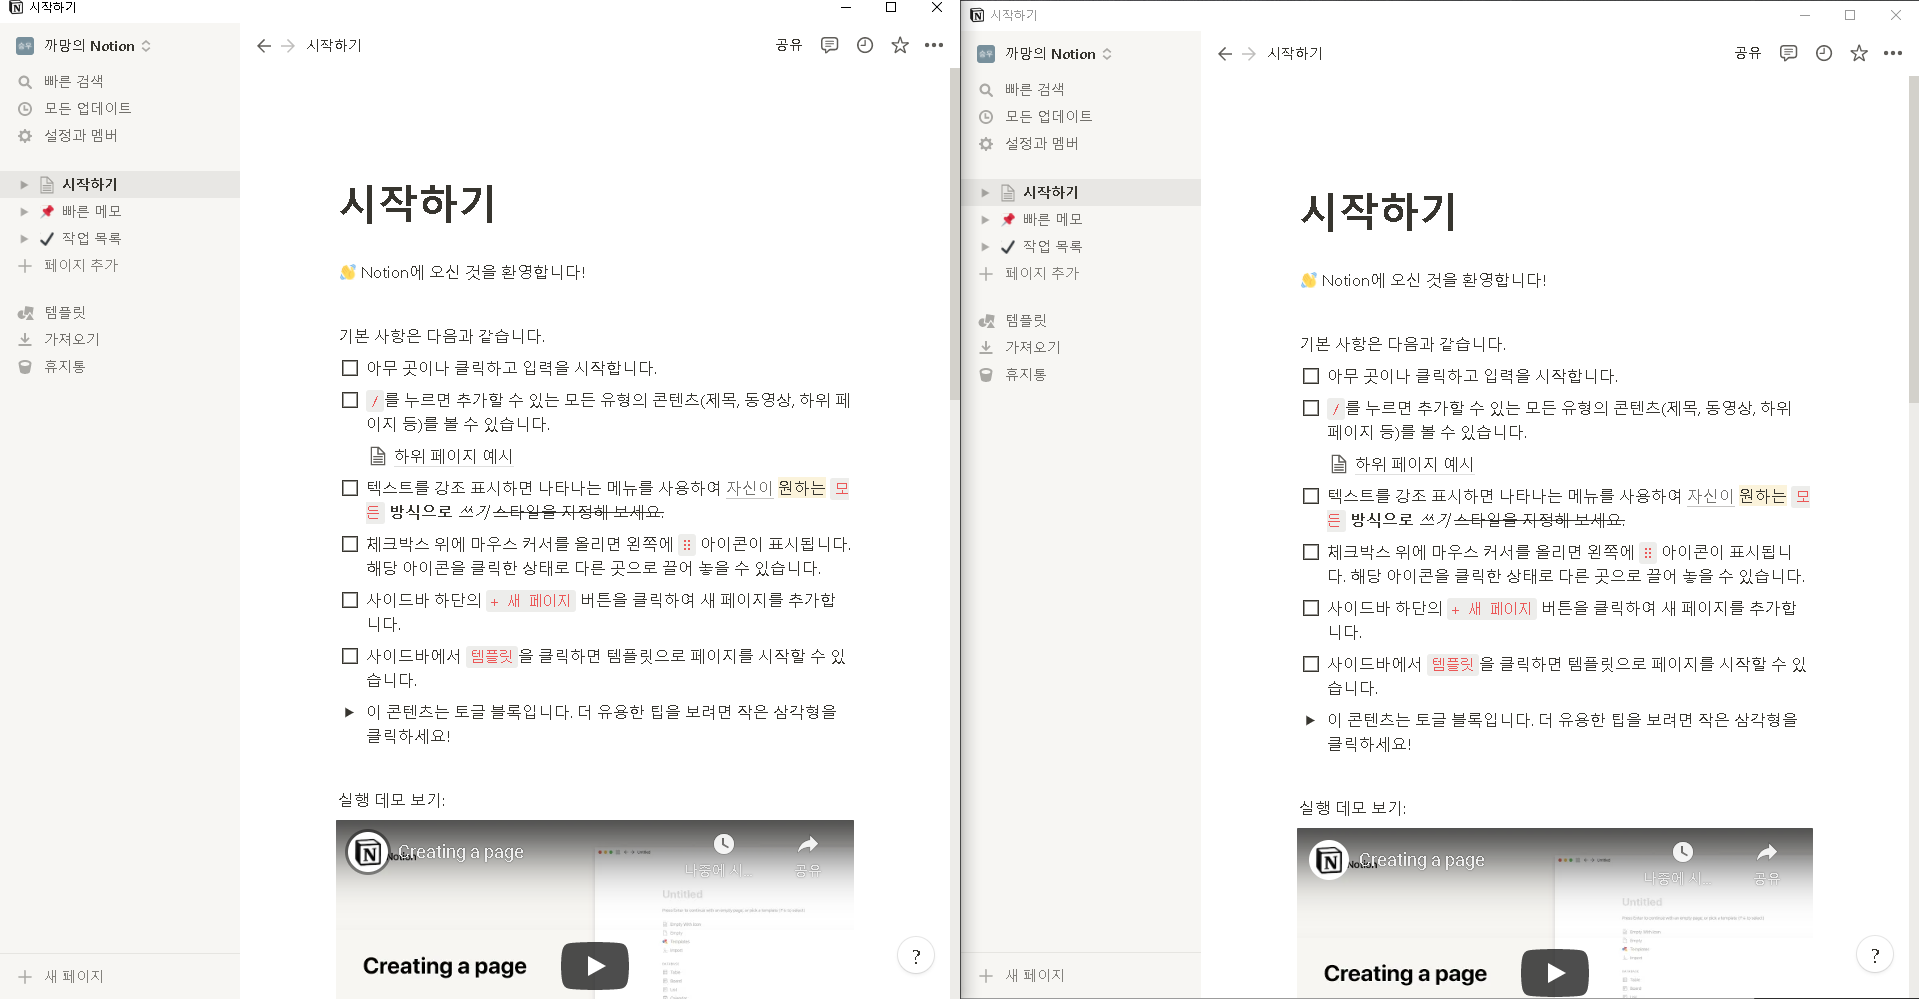Viewport: 1919px width, 999px height.
Task: Favorite the page with star in right window
Action: pos(1859,53)
